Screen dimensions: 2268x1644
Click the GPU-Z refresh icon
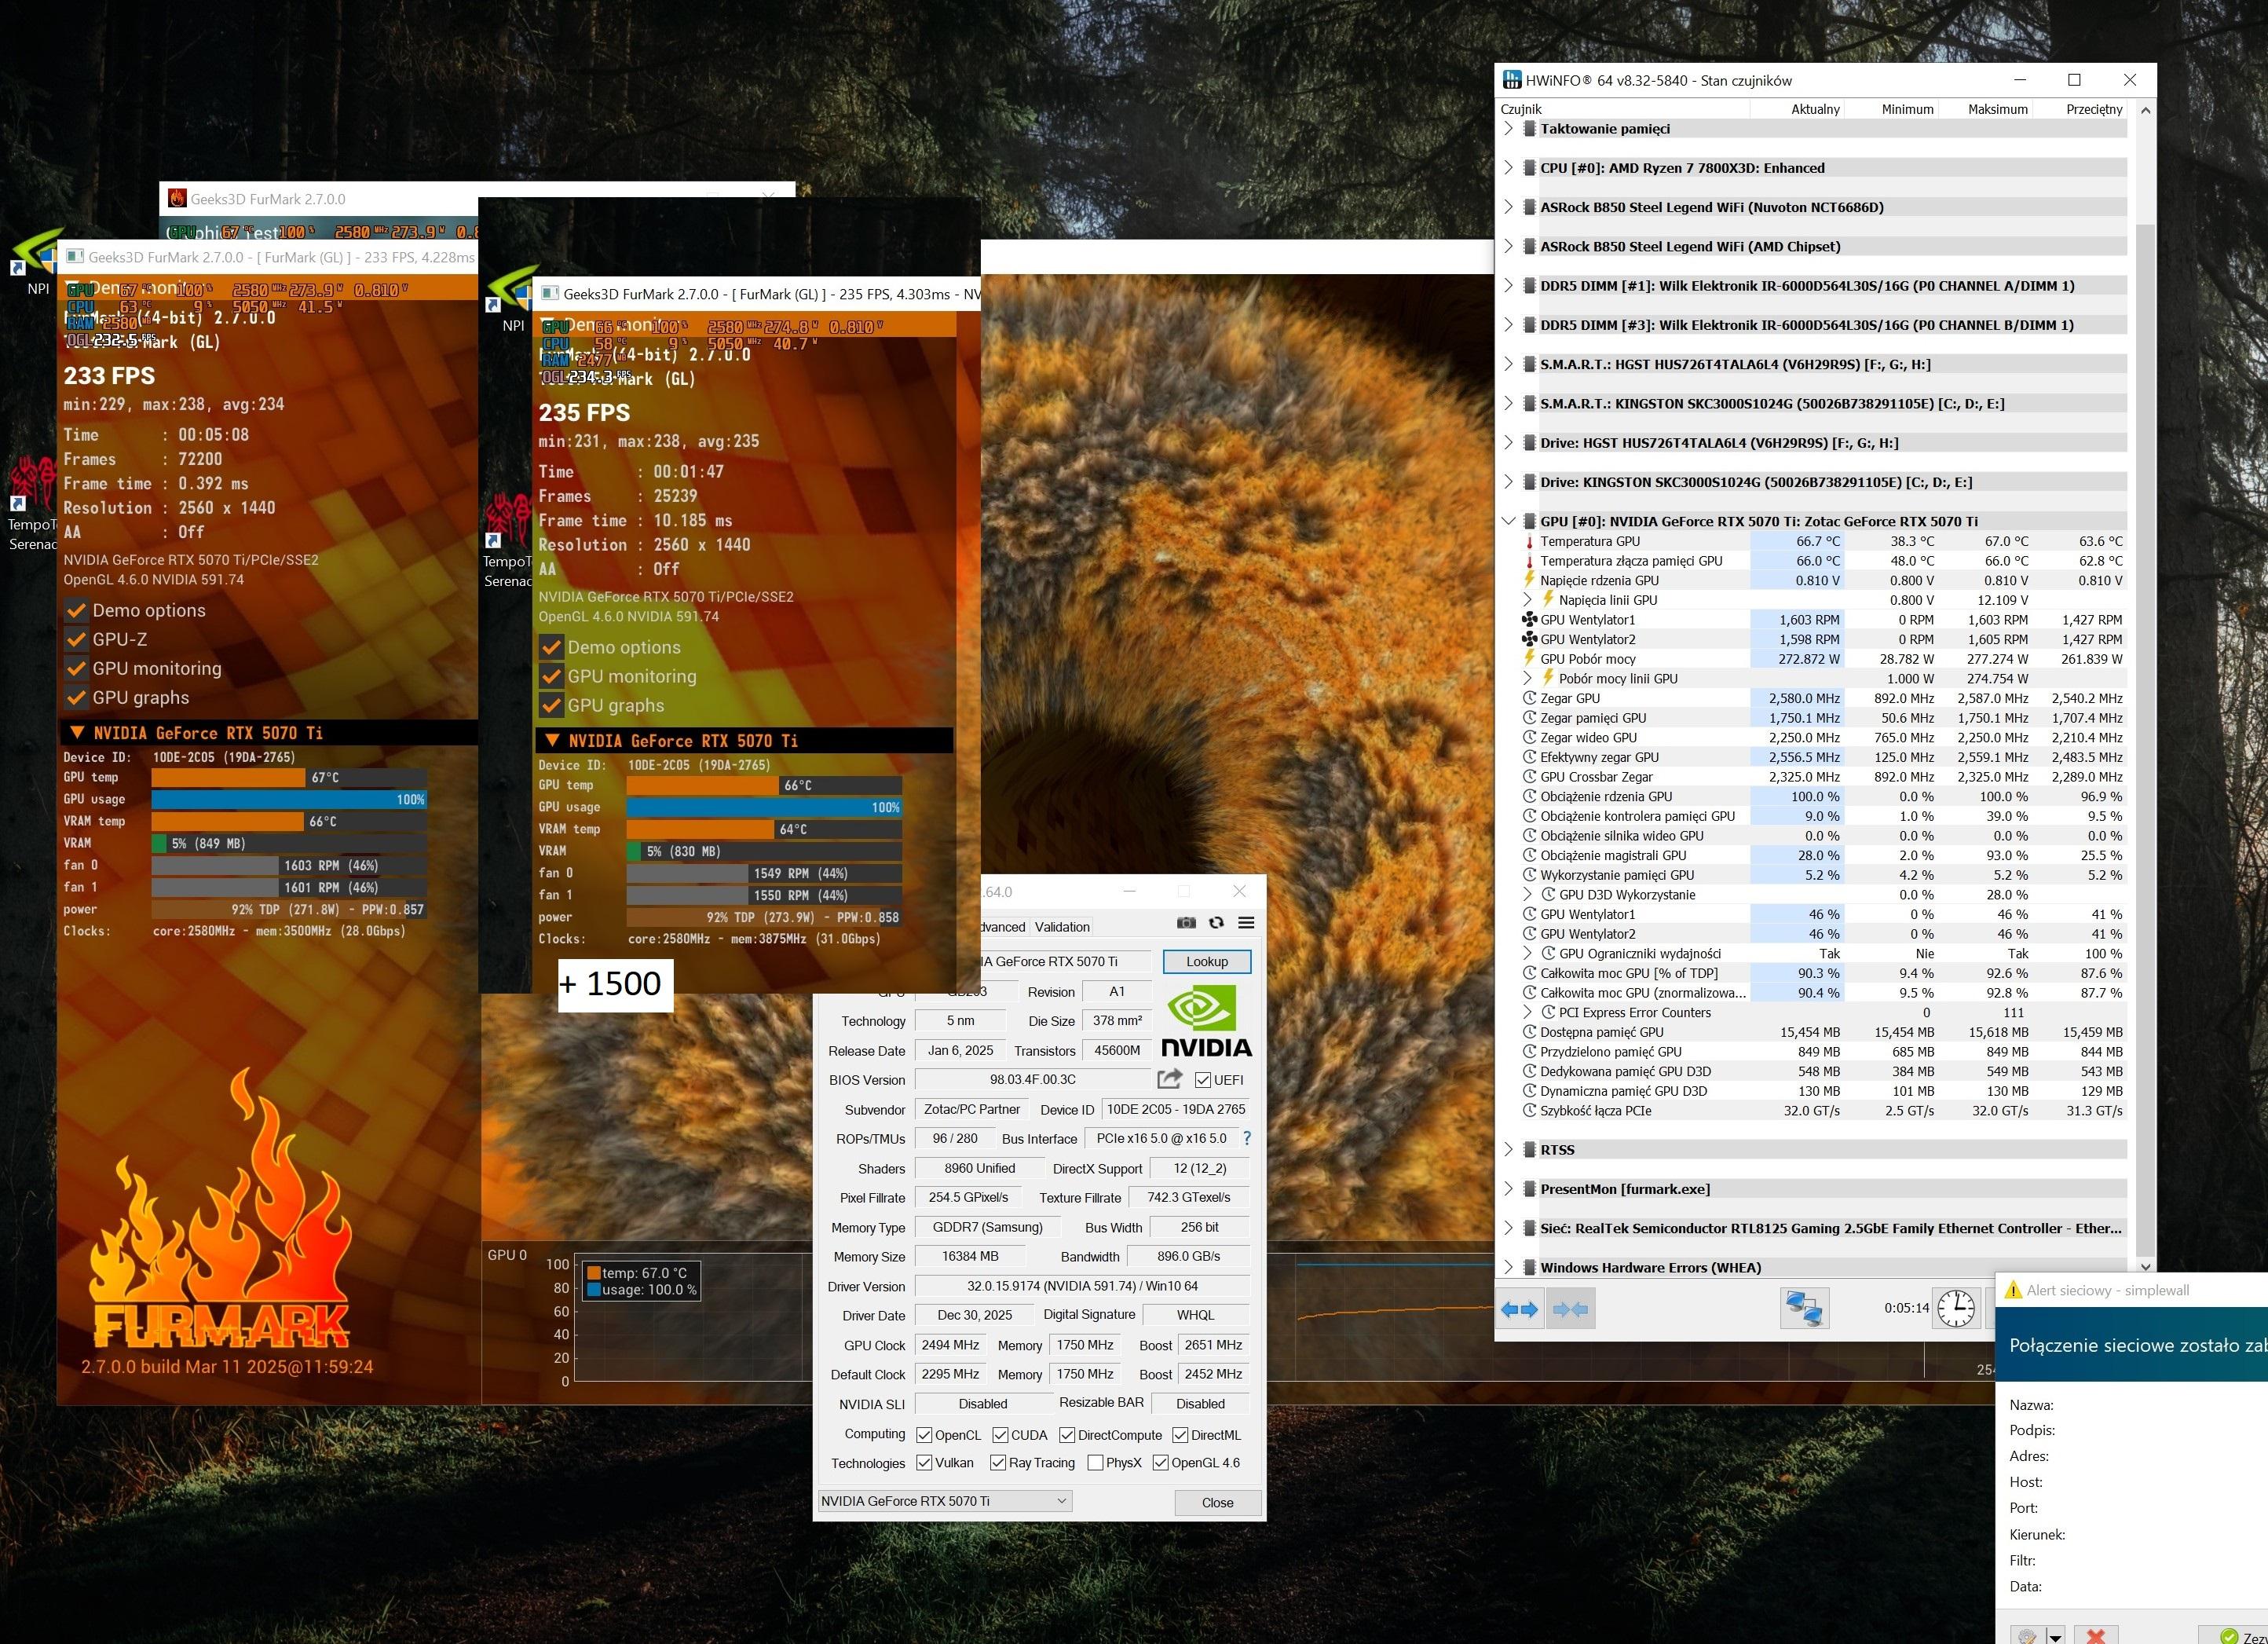1216,923
